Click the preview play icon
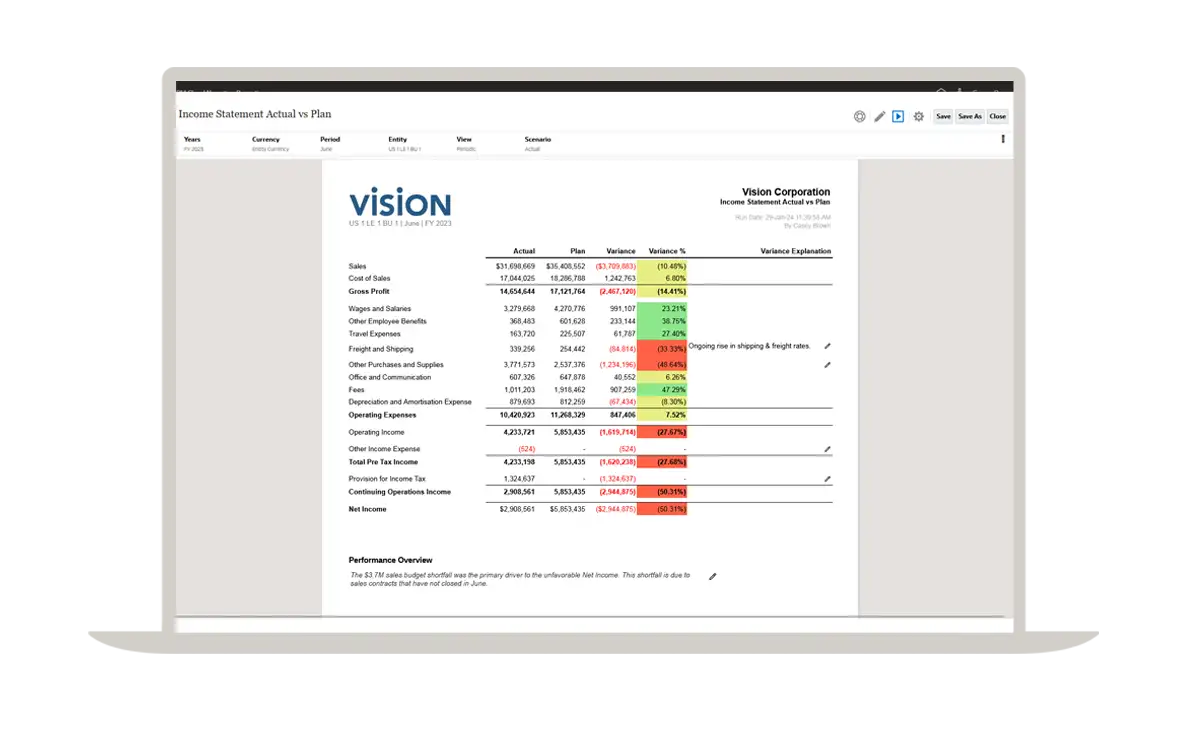1187x742 pixels. tap(898, 117)
